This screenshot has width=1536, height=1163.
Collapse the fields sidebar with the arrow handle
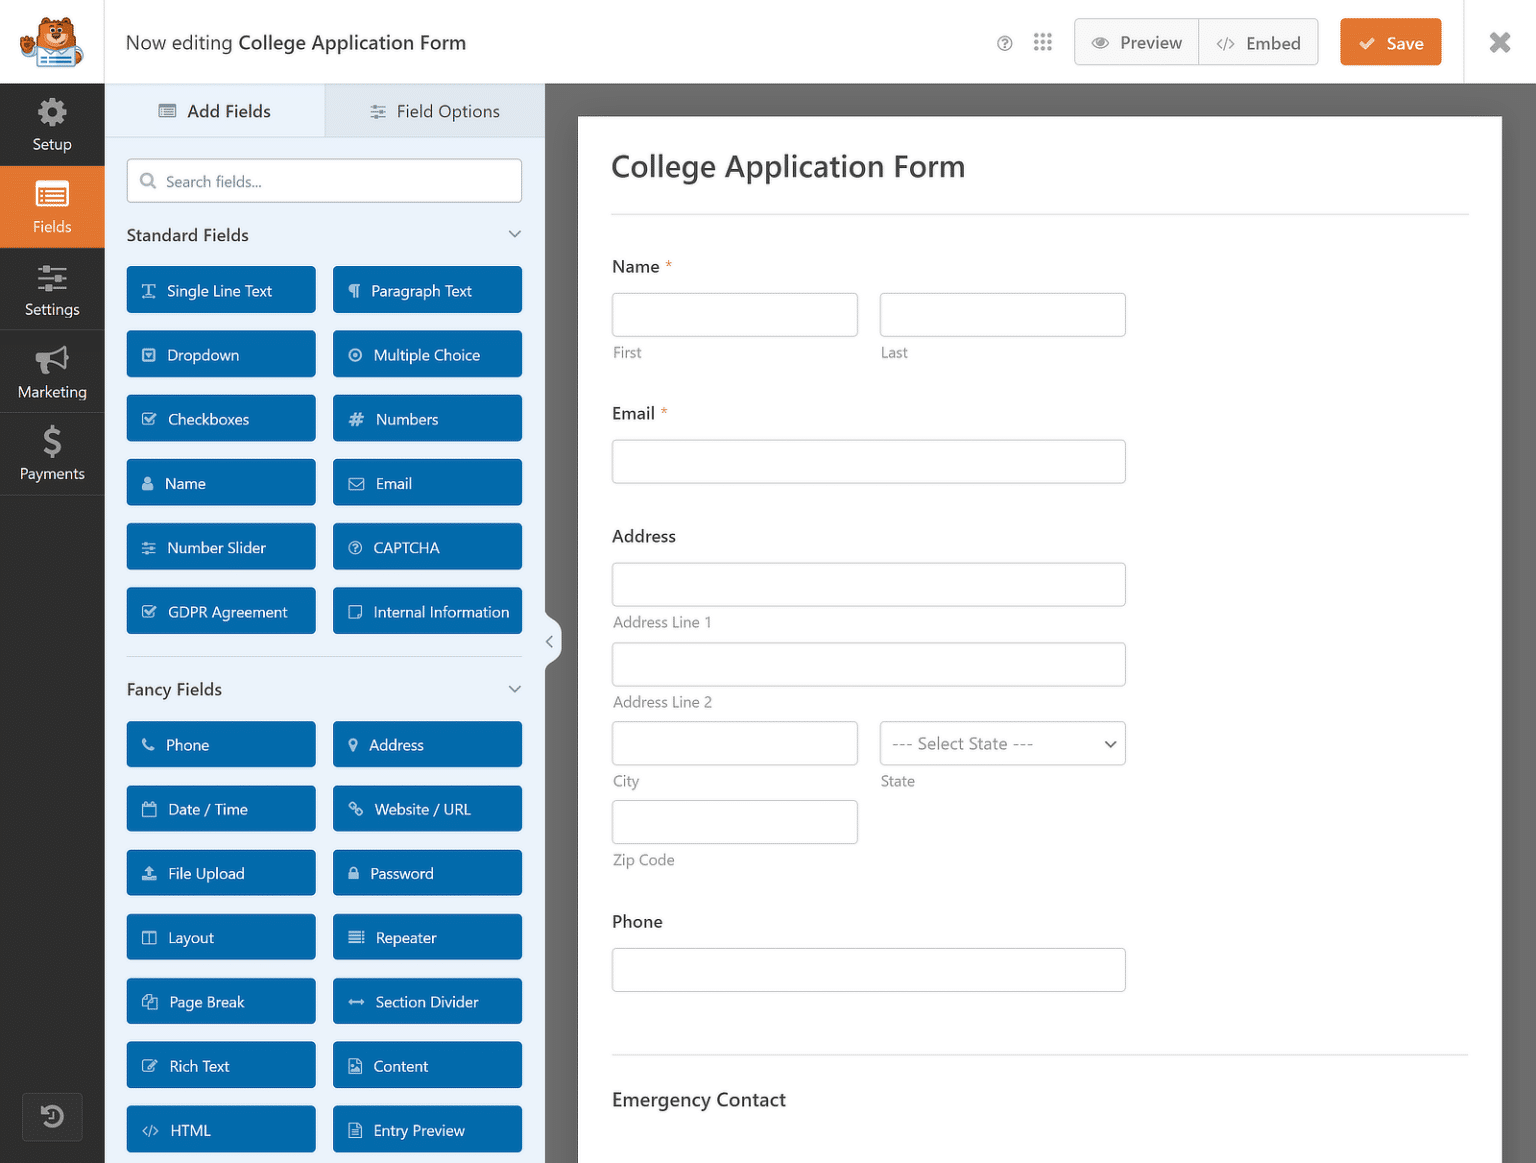pyautogui.click(x=551, y=641)
